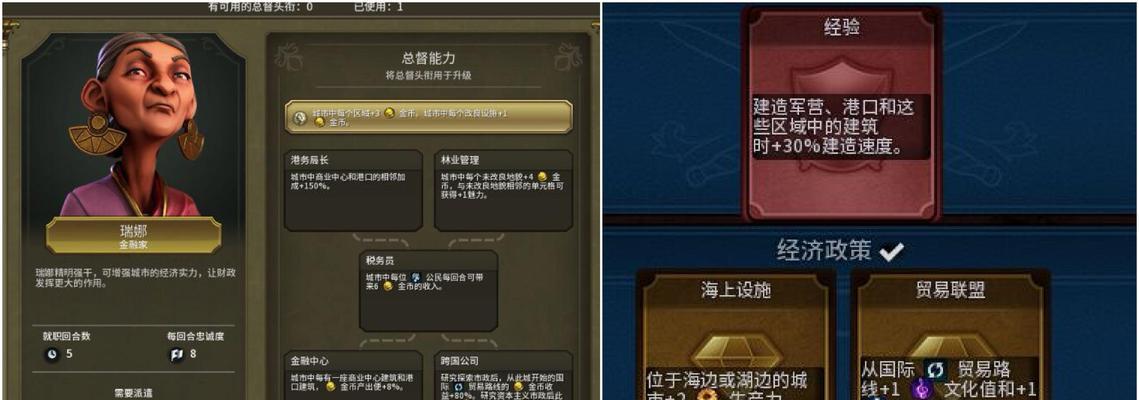Click the clock icon beside 就职回合数
Screen dimensions: 1139x400
click(x=52, y=354)
